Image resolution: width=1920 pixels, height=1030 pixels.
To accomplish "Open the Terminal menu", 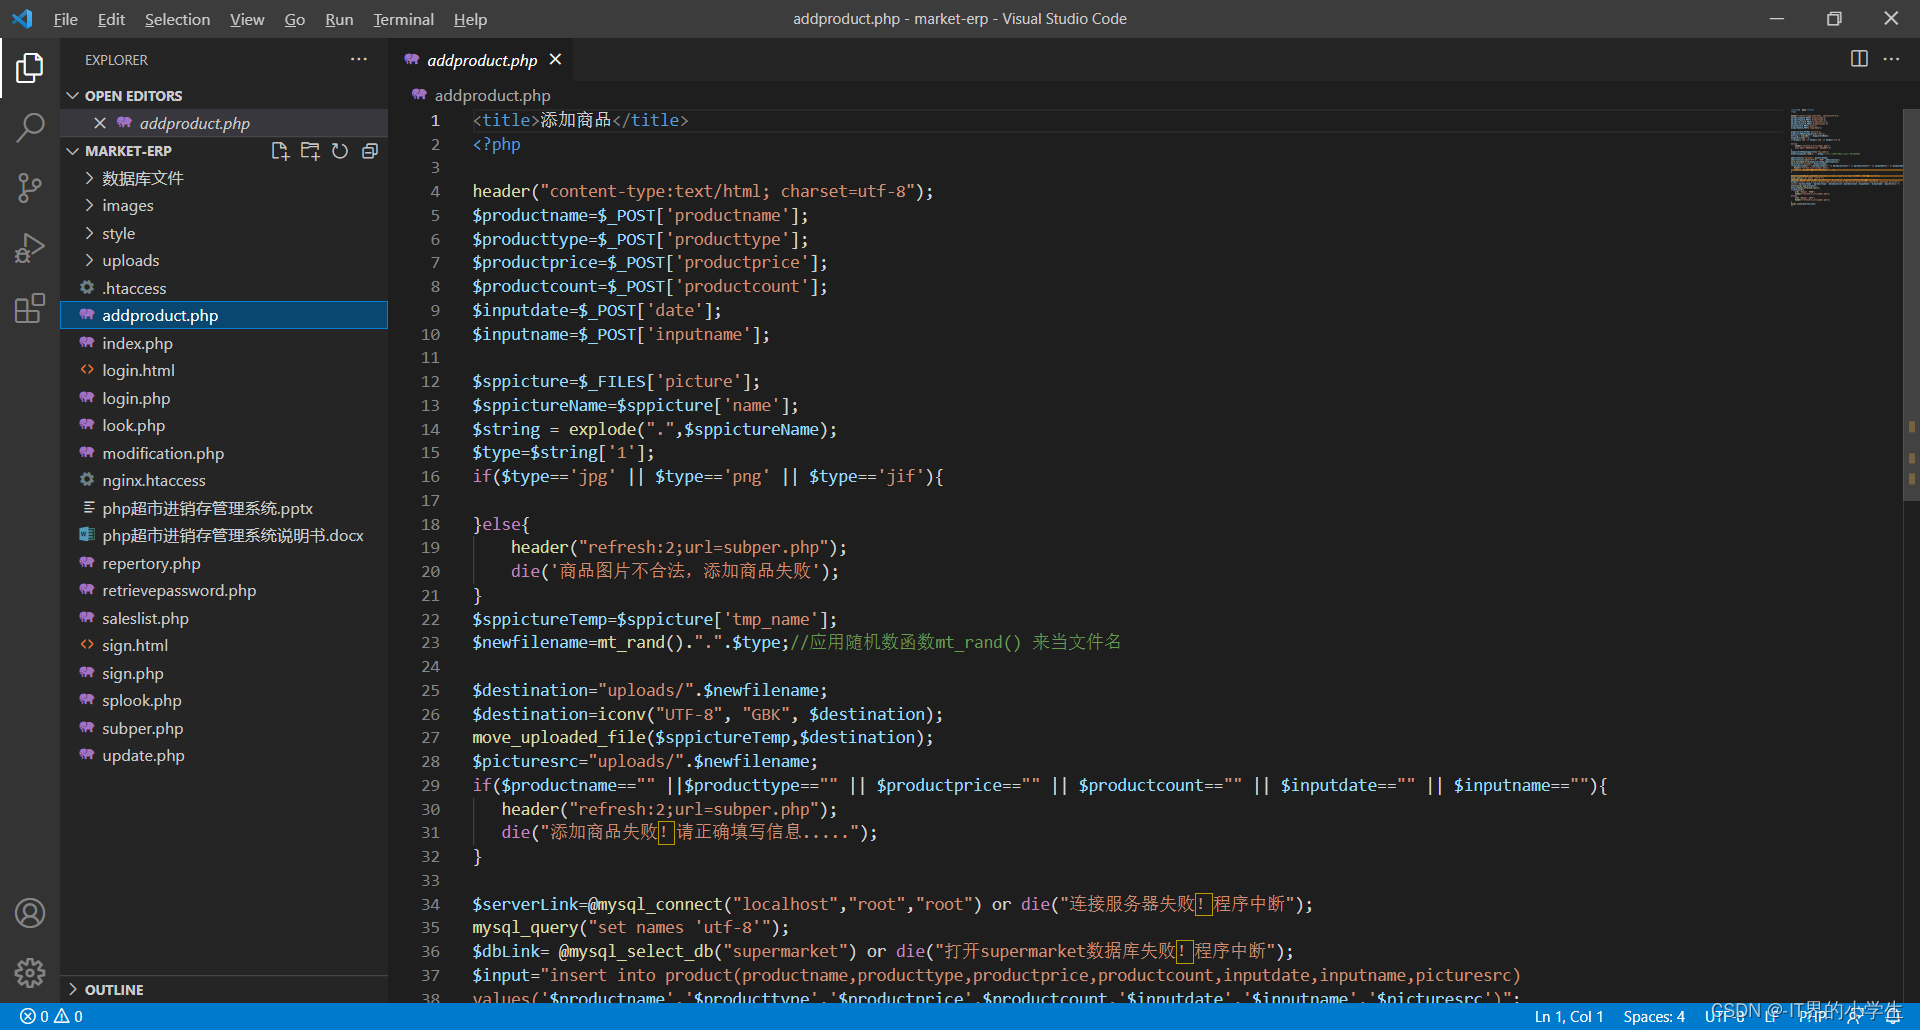I will point(403,19).
